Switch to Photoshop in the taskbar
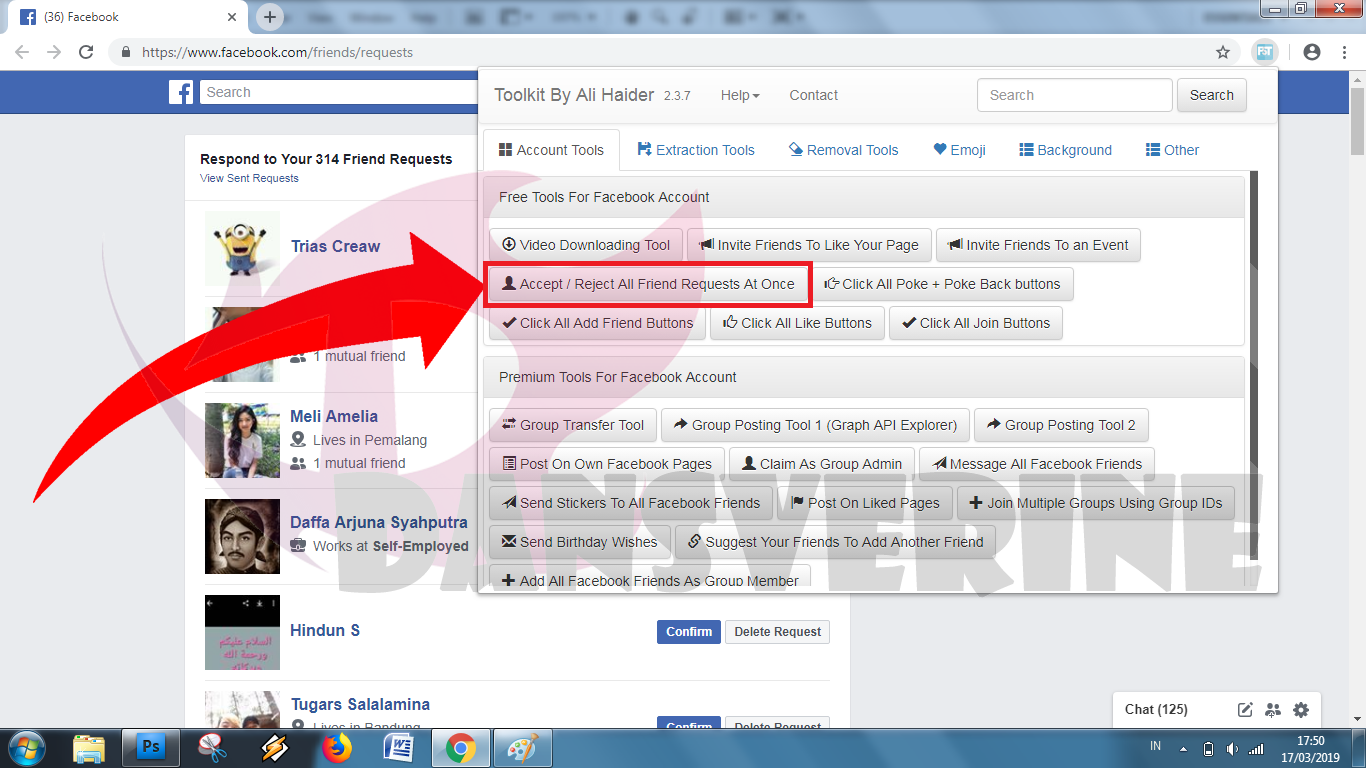The image size is (1366, 768). (151, 748)
